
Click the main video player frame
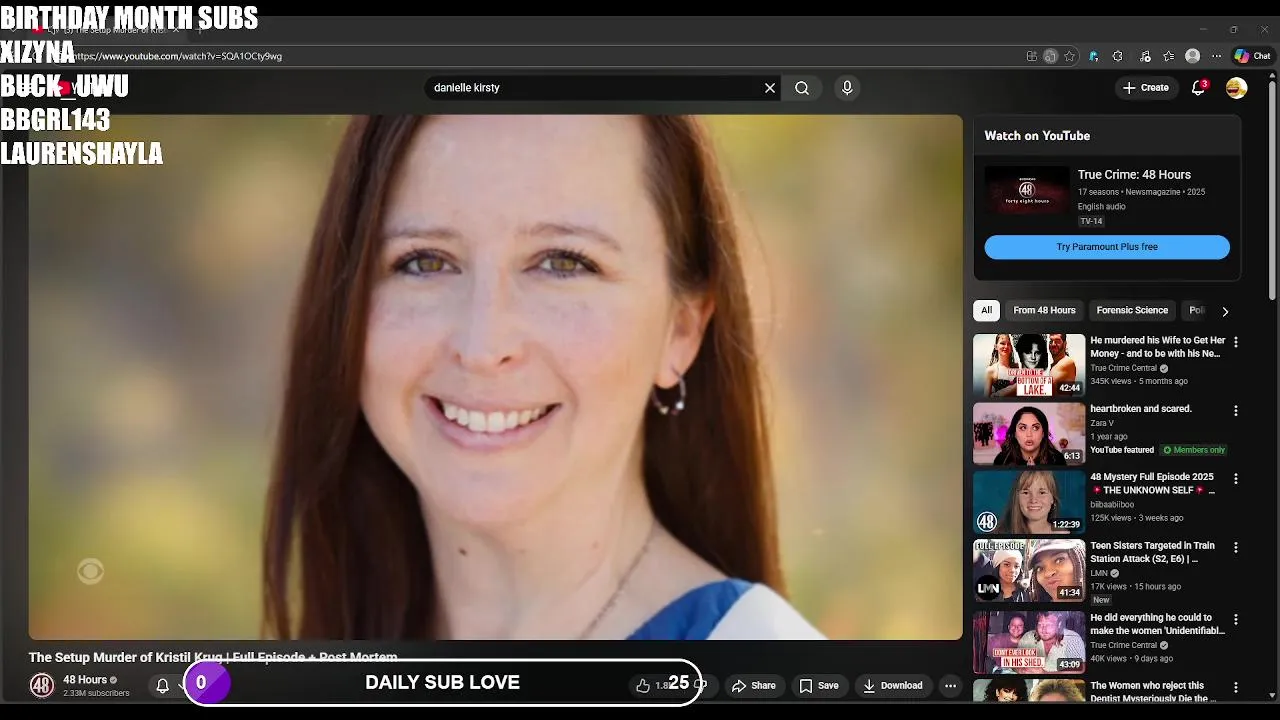tap(495, 376)
